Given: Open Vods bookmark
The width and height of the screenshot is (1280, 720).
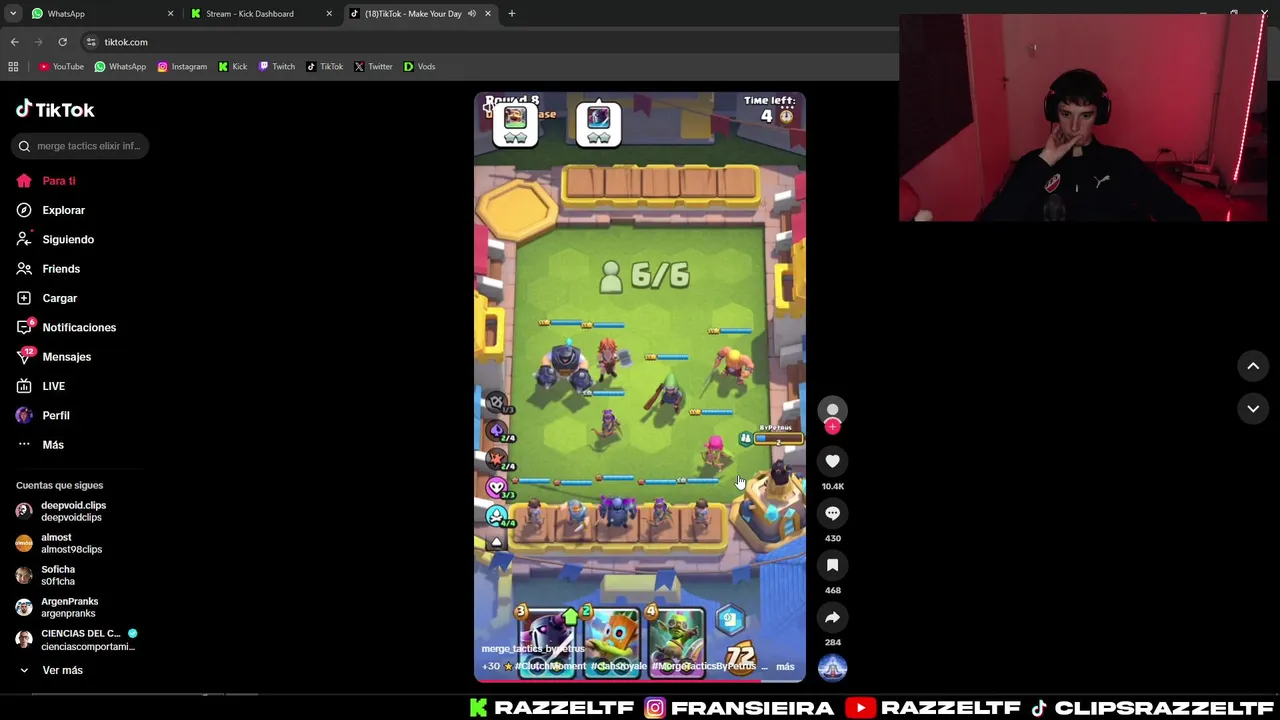Looking at the screenshot, I should pyautogui.click(x=419, y=66).
